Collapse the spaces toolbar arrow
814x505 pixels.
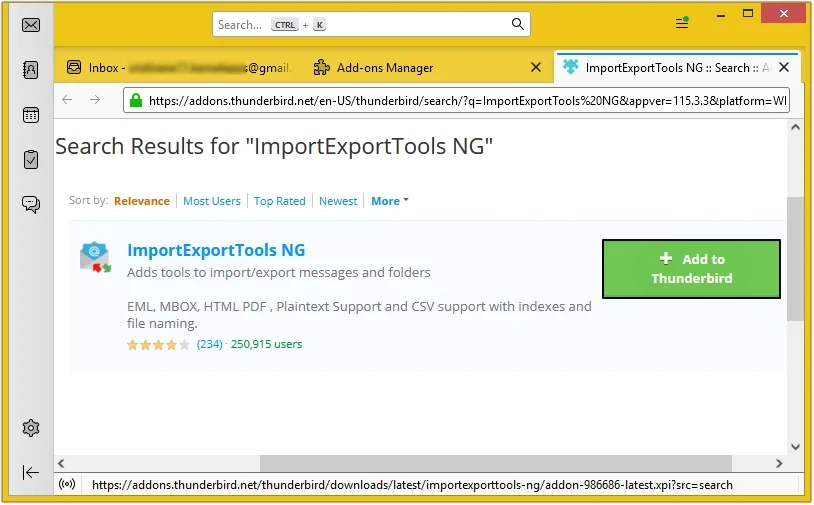(x=31, y=472)
